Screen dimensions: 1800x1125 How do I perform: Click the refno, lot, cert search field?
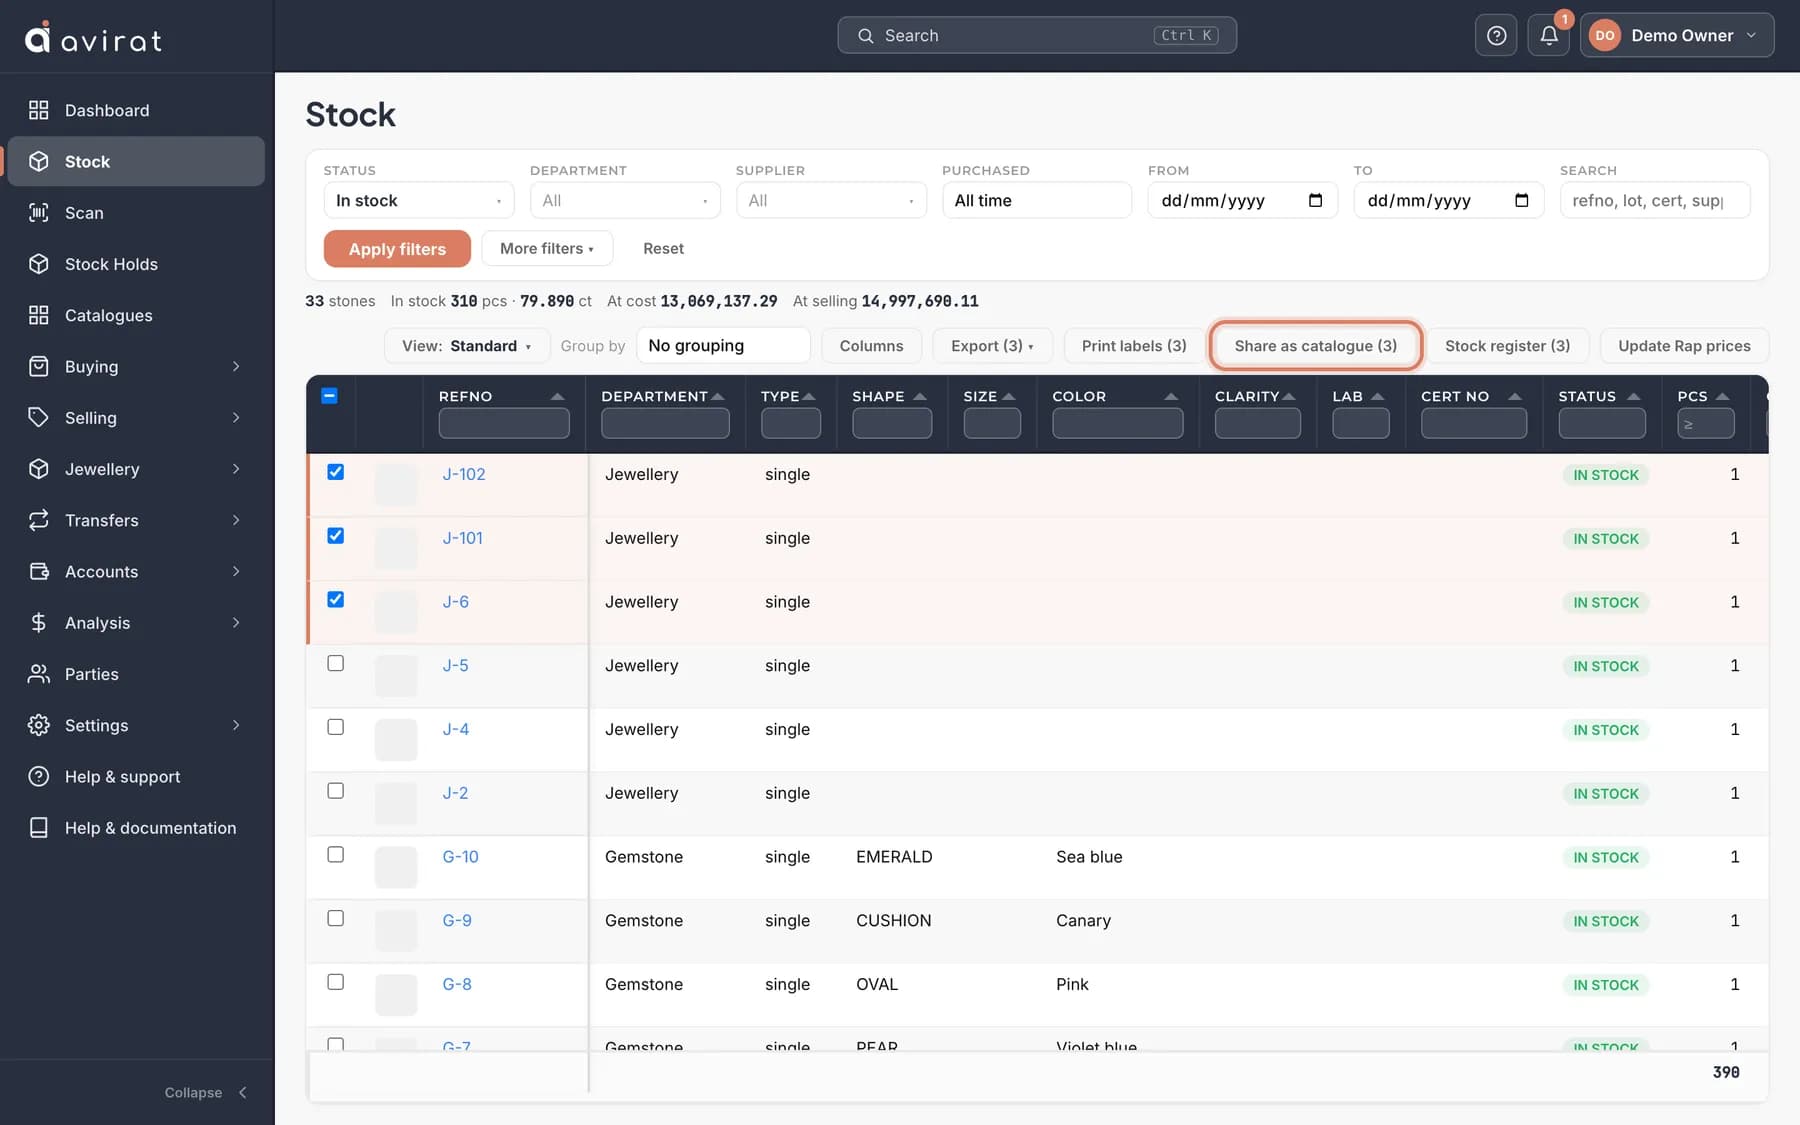click(x=1655, y=200)
